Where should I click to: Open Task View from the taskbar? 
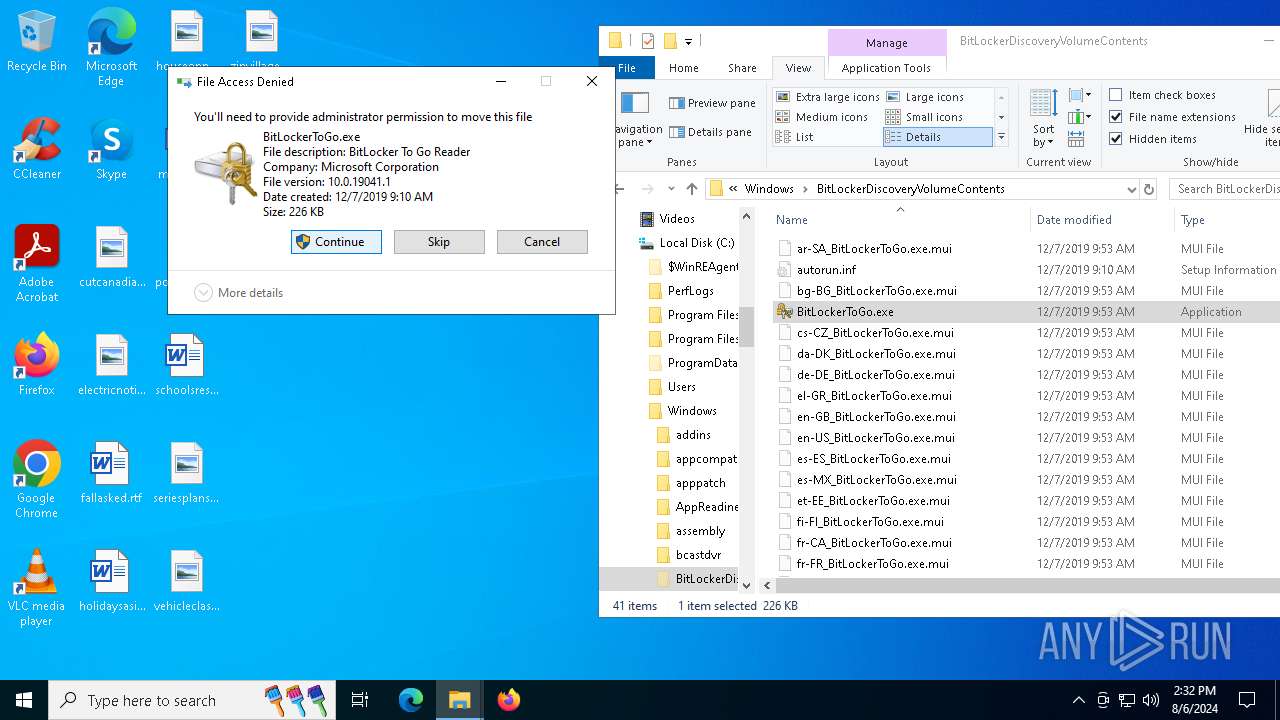click(360, 700)
